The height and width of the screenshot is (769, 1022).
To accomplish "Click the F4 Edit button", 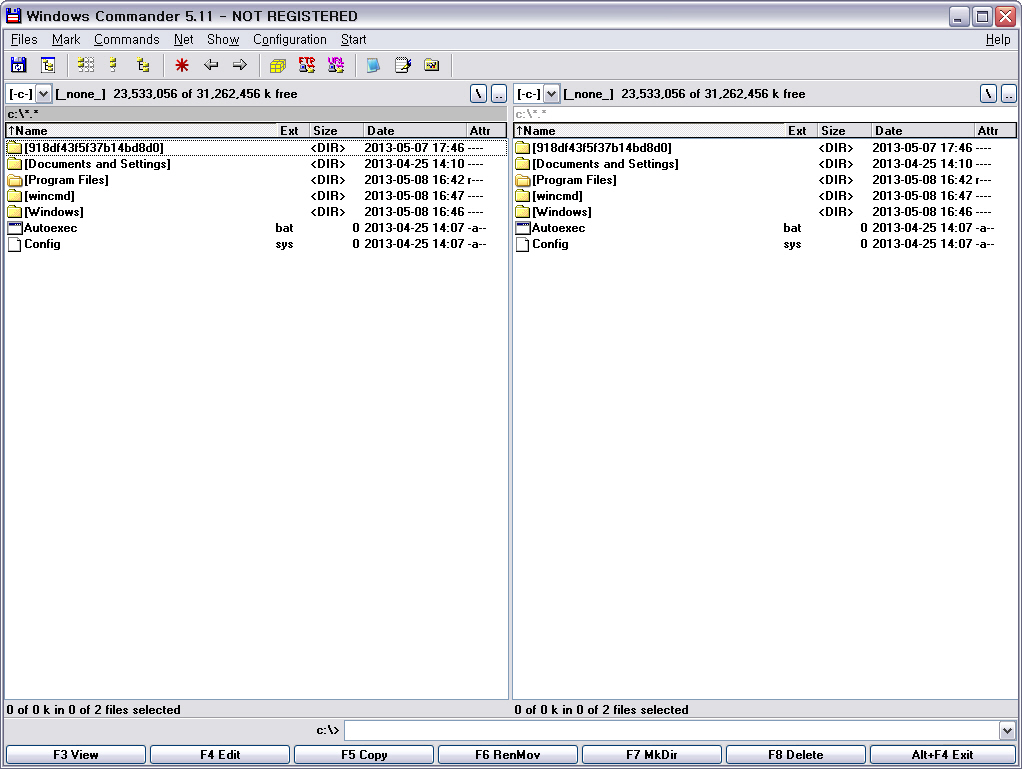I will tap(220, 755).
